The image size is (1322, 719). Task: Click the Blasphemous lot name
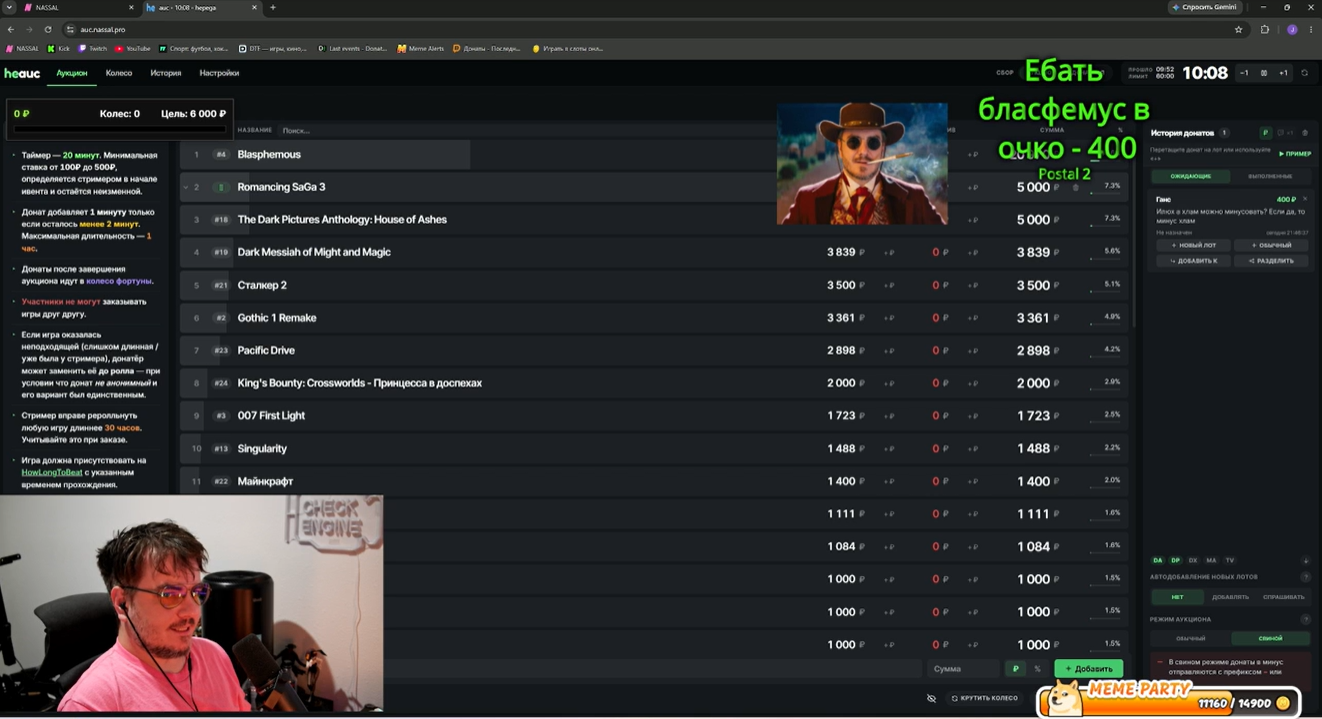coord(269,155)
